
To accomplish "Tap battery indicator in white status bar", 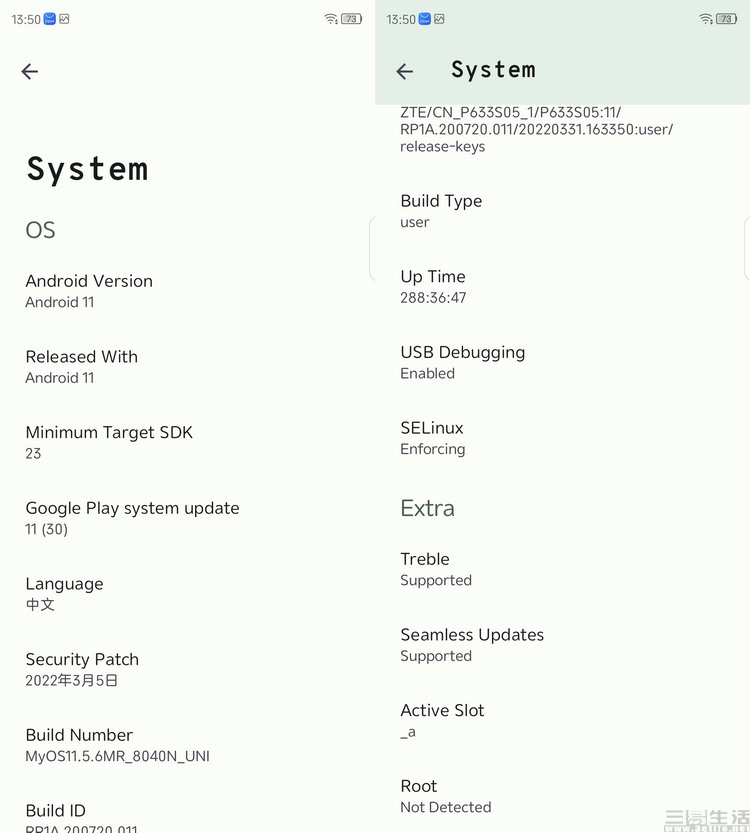I will click(x=352, y=19).
